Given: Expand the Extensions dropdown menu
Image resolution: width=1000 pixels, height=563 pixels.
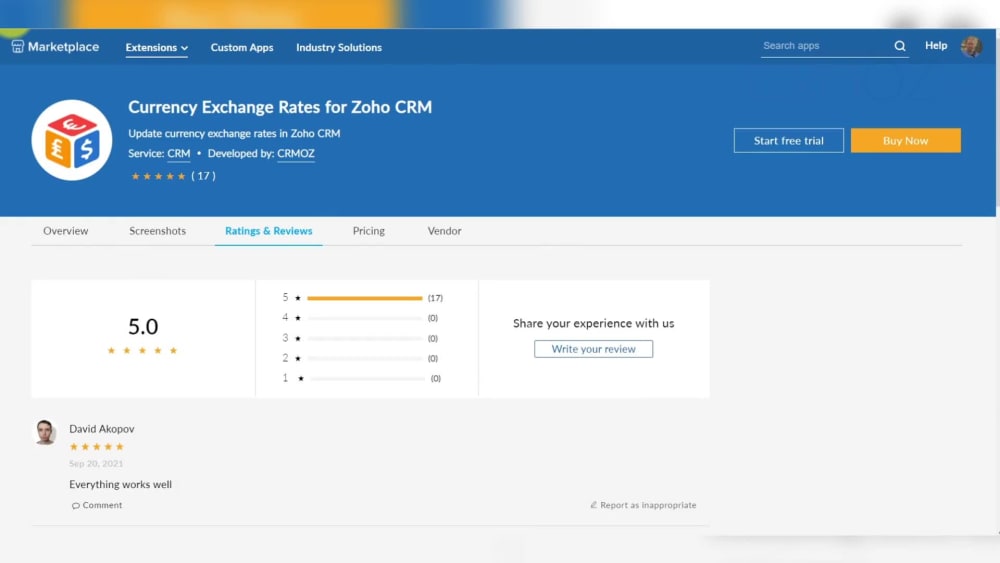Looking at the screenshot, I should coord(156,47).
